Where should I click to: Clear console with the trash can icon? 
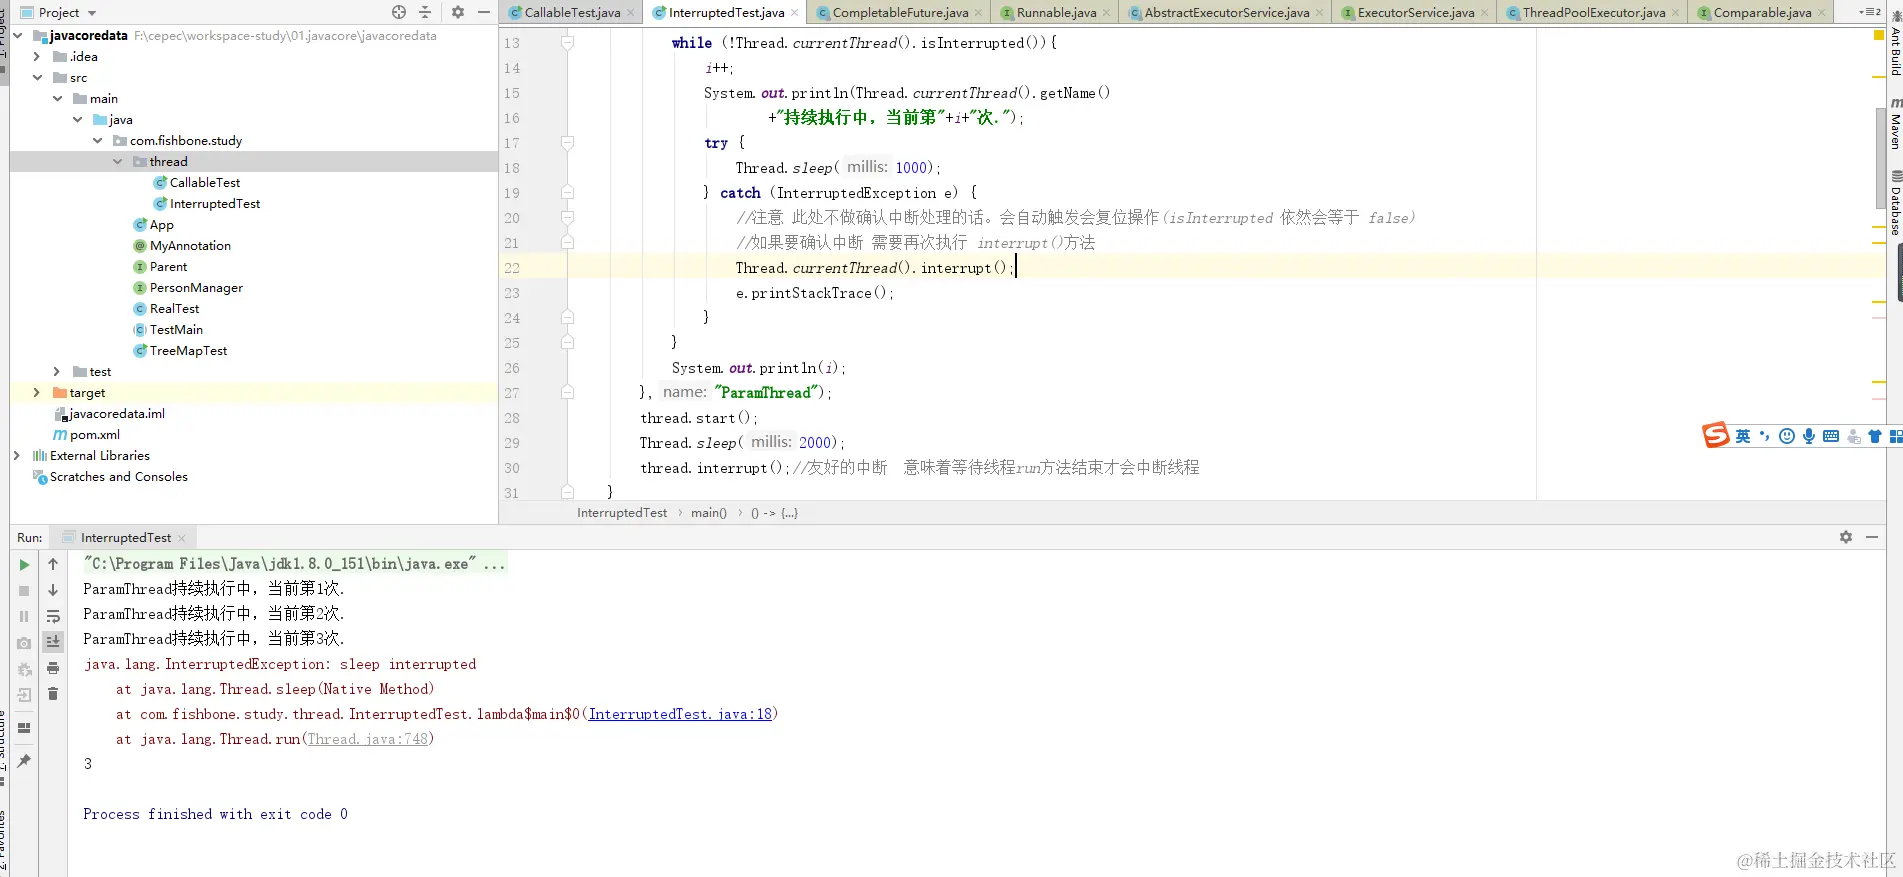tap(53, 694)
